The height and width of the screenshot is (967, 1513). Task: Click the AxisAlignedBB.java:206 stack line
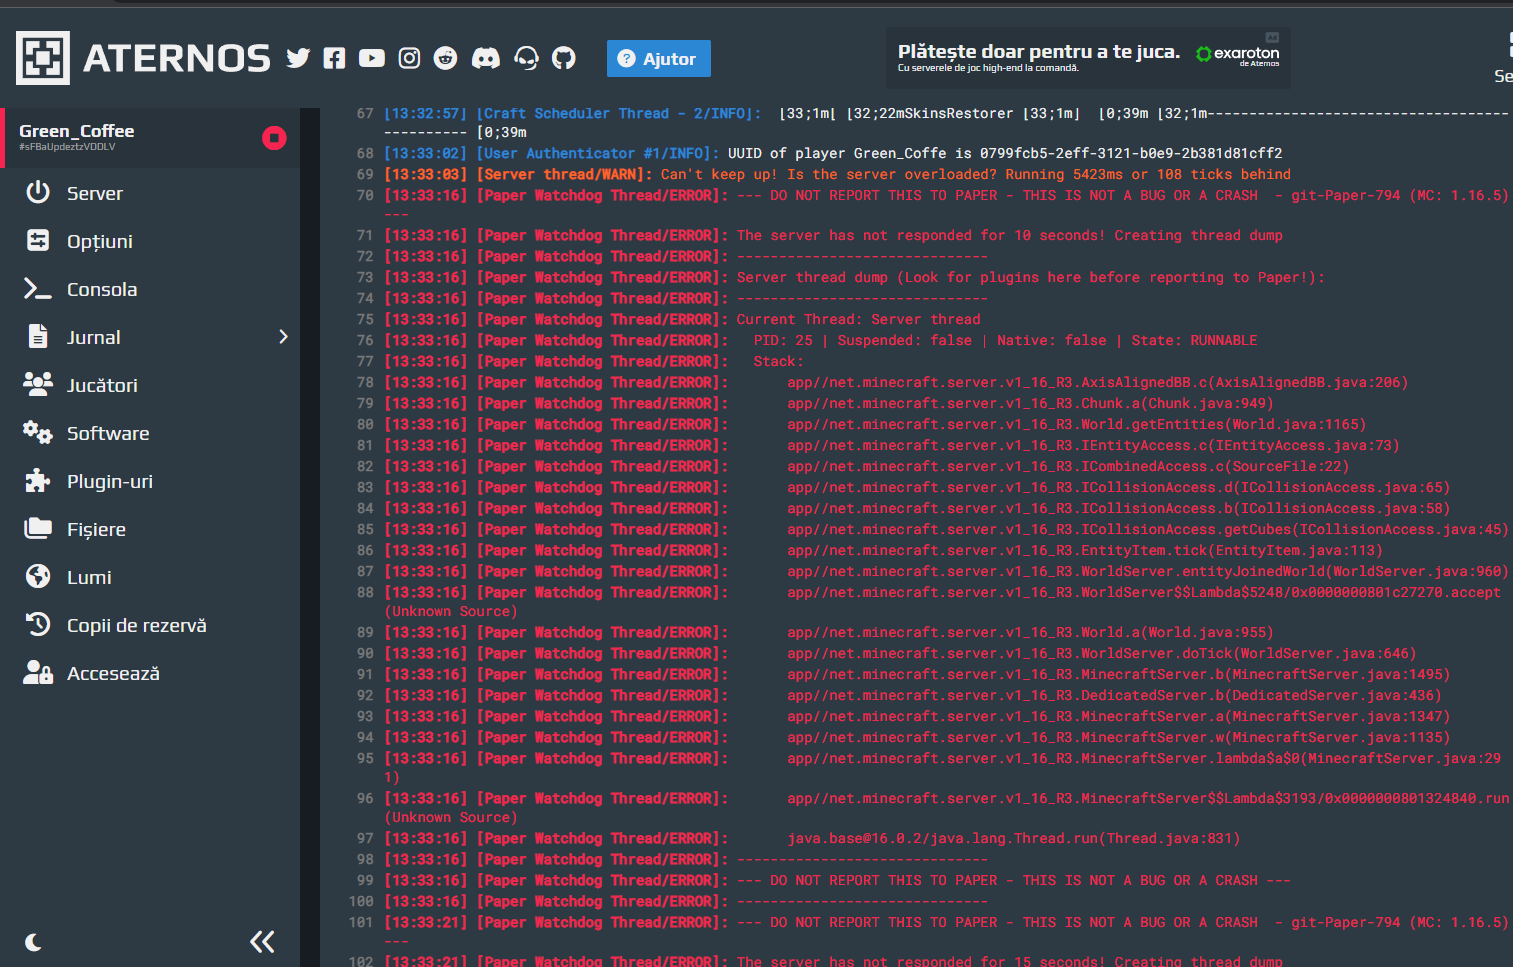[1098, 382]
